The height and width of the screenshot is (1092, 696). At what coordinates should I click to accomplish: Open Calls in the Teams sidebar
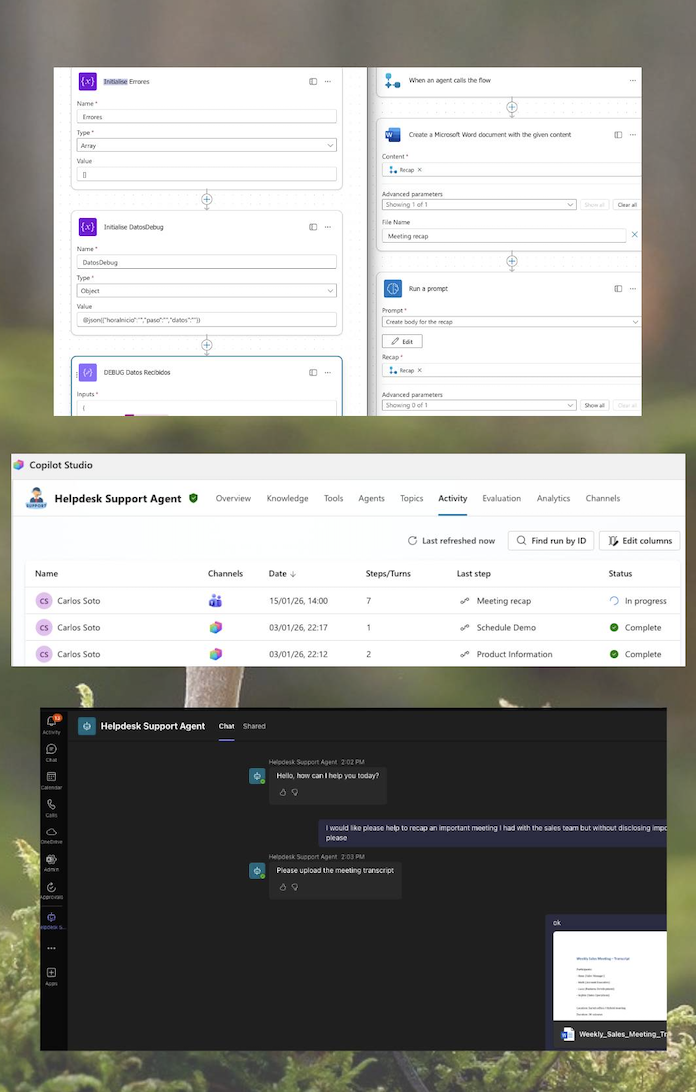click(51, 805)
